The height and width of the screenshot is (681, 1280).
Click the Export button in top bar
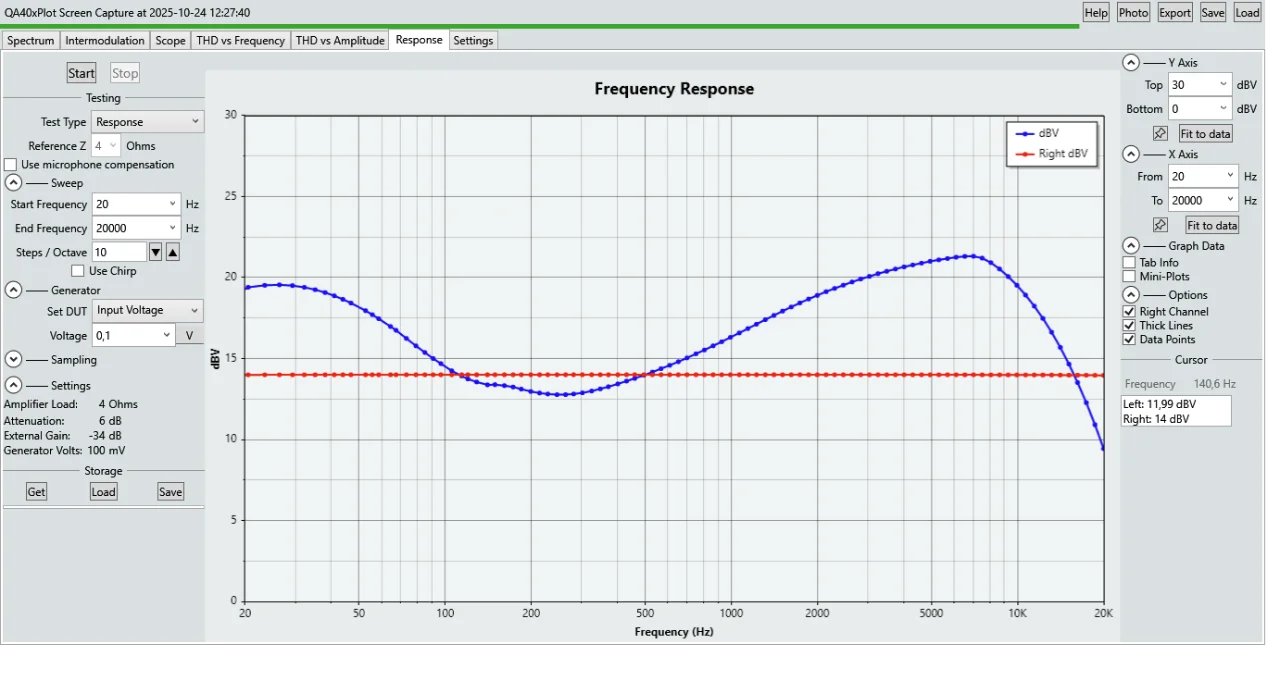(1174, 12)
